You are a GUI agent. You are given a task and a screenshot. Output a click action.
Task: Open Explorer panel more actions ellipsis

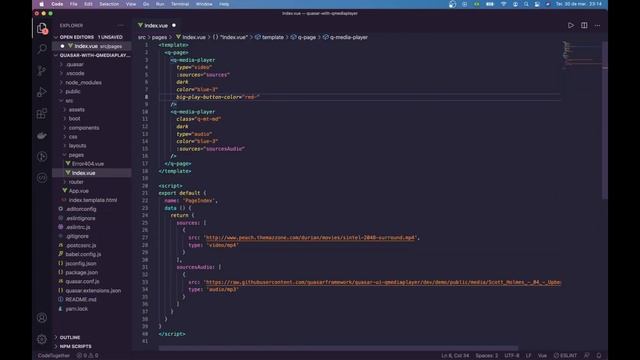(x=120, y=25)
